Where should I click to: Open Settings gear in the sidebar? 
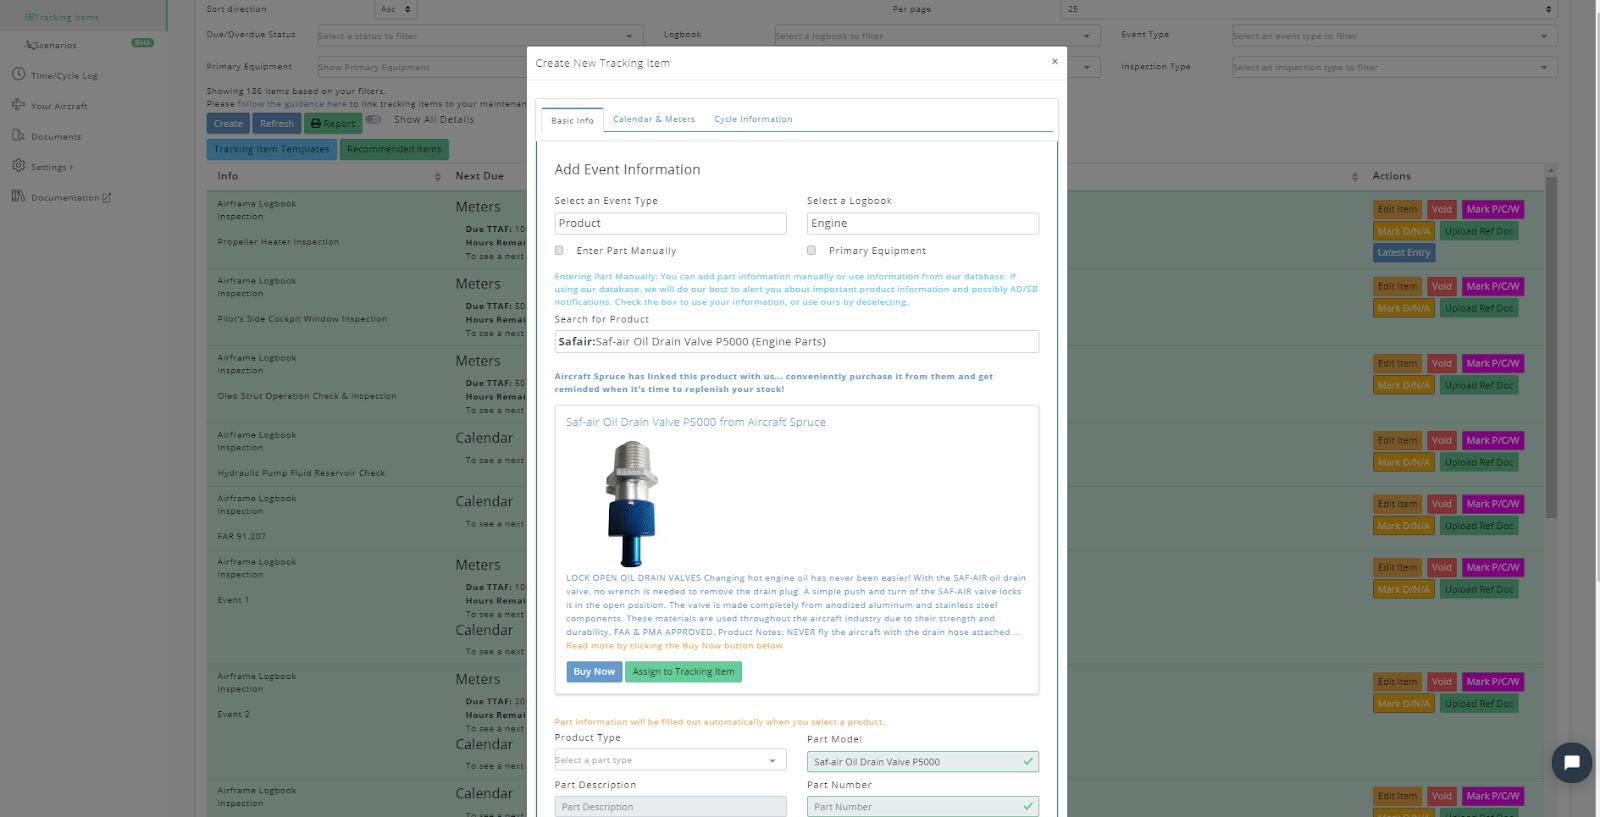tap(18, 166)
